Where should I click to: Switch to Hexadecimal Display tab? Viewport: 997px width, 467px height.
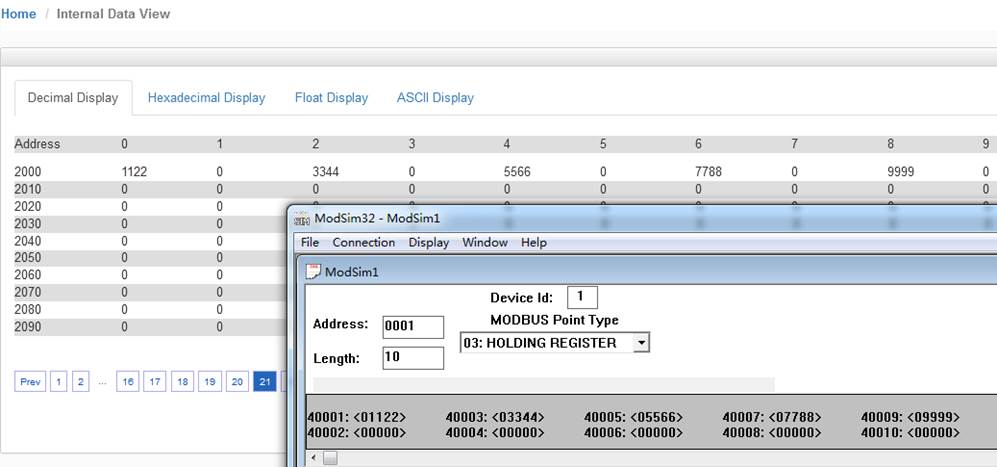206,98
